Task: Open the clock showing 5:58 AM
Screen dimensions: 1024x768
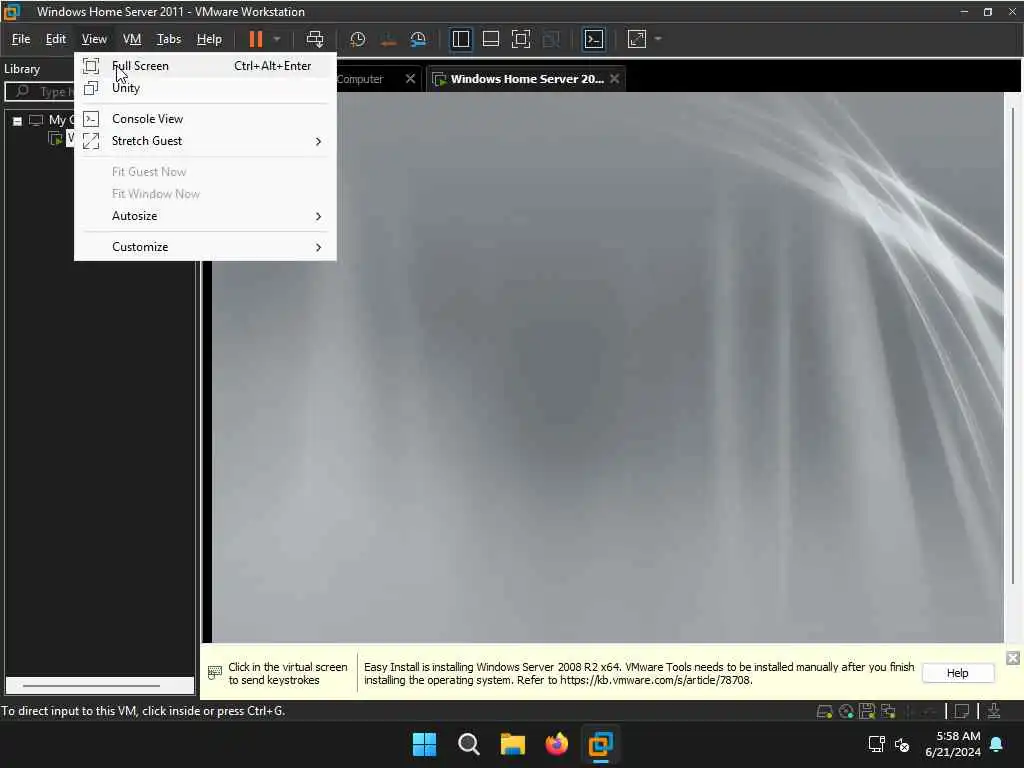Action: point(952,744)
